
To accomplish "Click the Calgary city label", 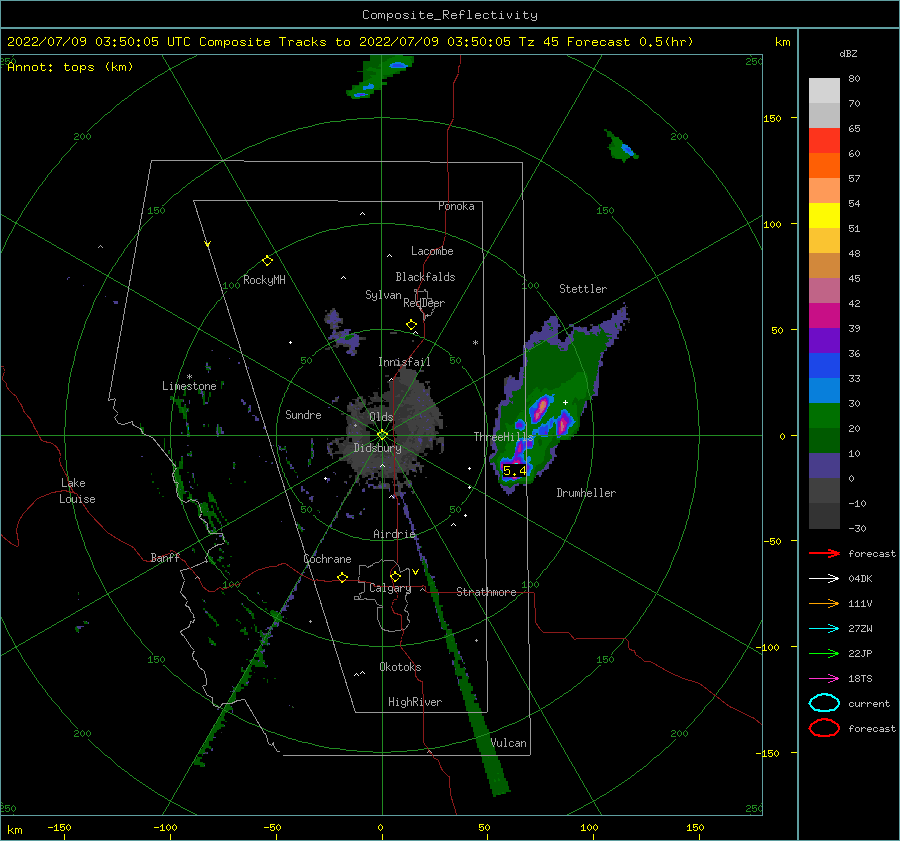I will tap(390, 588).
